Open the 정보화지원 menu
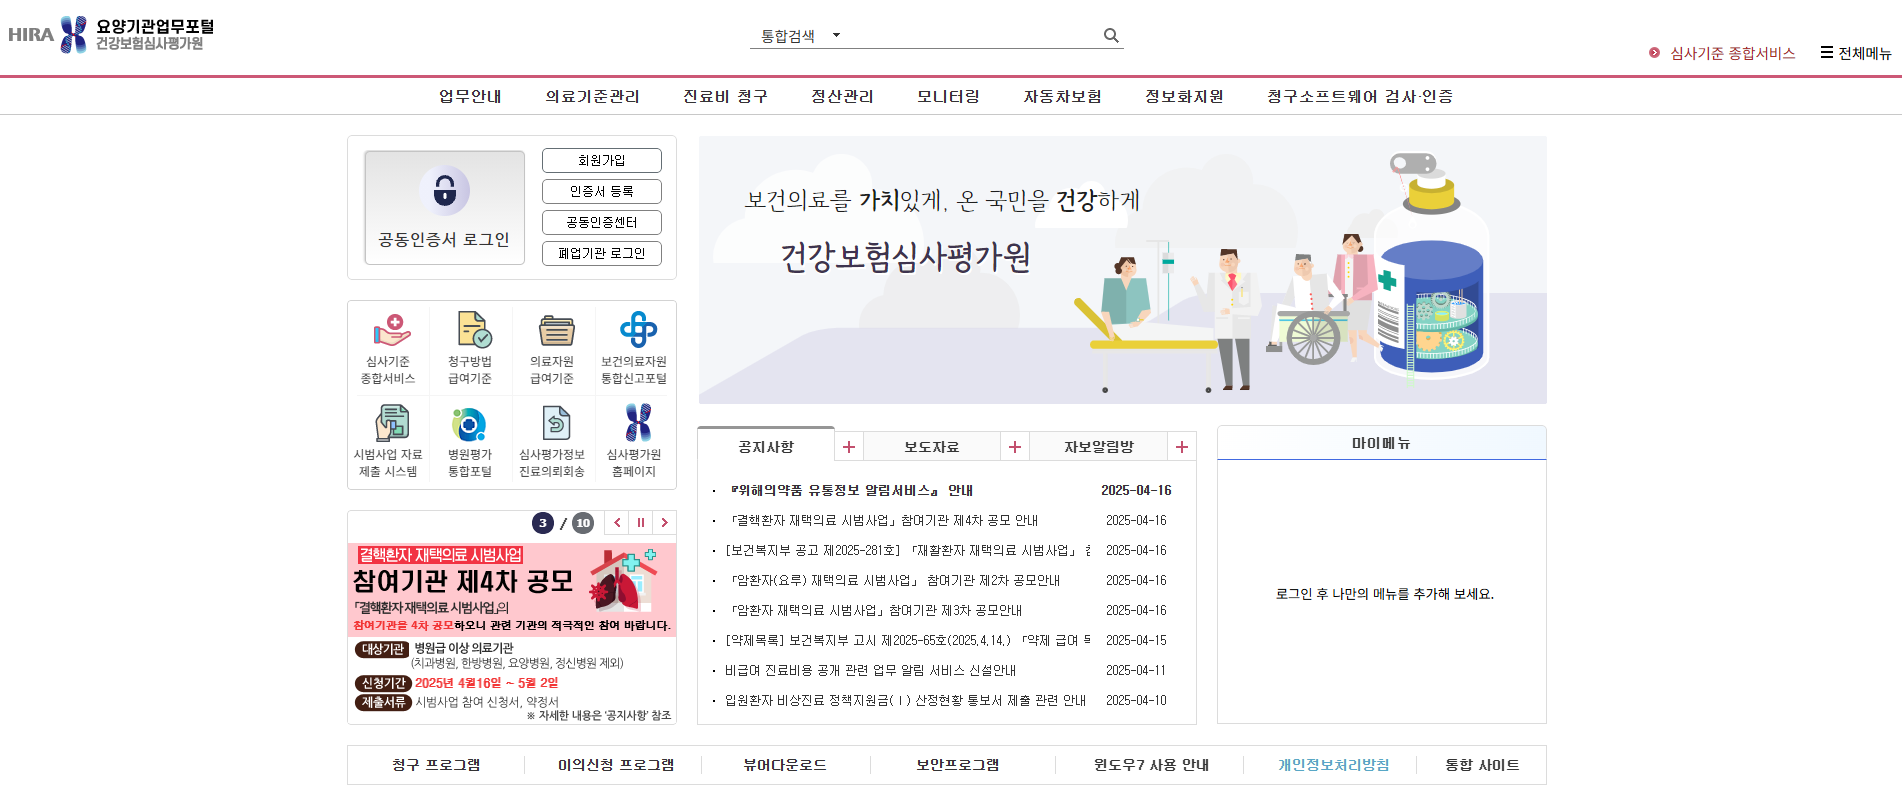 tap(1184, 96)
